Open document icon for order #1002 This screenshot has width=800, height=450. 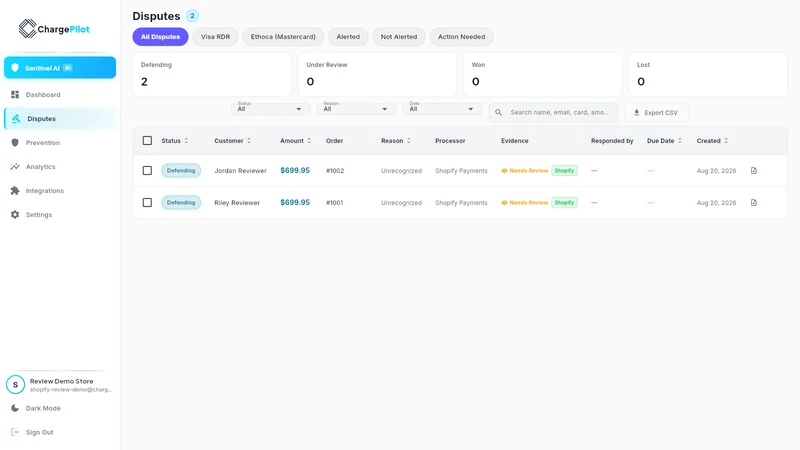tap(754, 170)
